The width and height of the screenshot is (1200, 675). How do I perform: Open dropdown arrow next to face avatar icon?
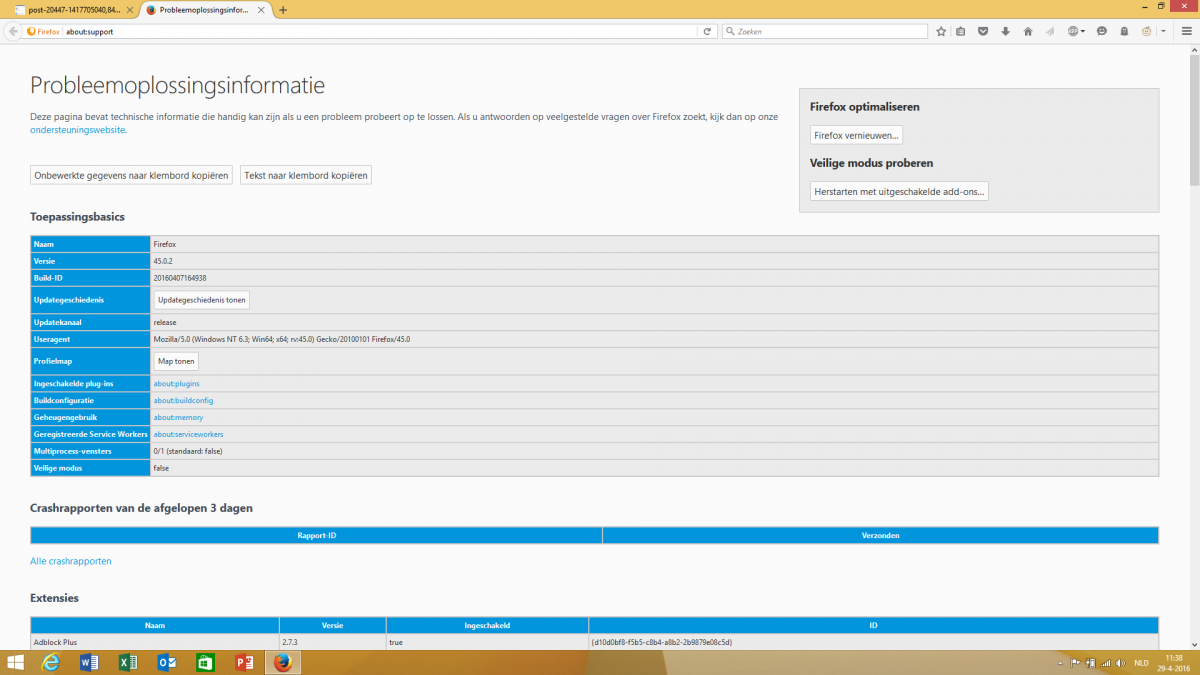(1164, 31)
